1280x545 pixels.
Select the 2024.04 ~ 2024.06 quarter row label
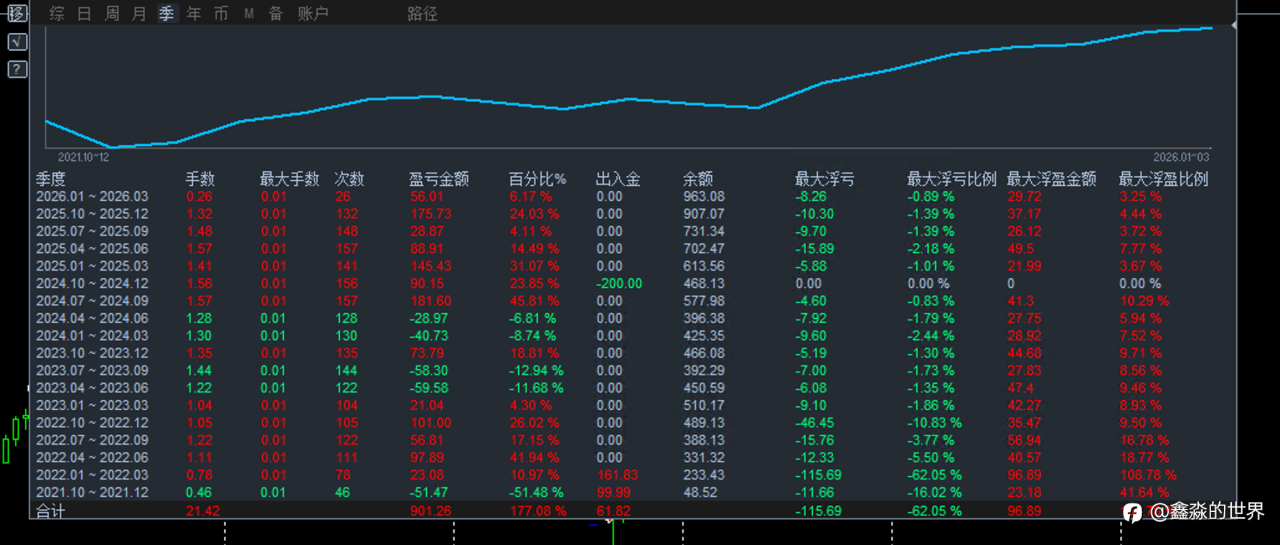[92, 318]
